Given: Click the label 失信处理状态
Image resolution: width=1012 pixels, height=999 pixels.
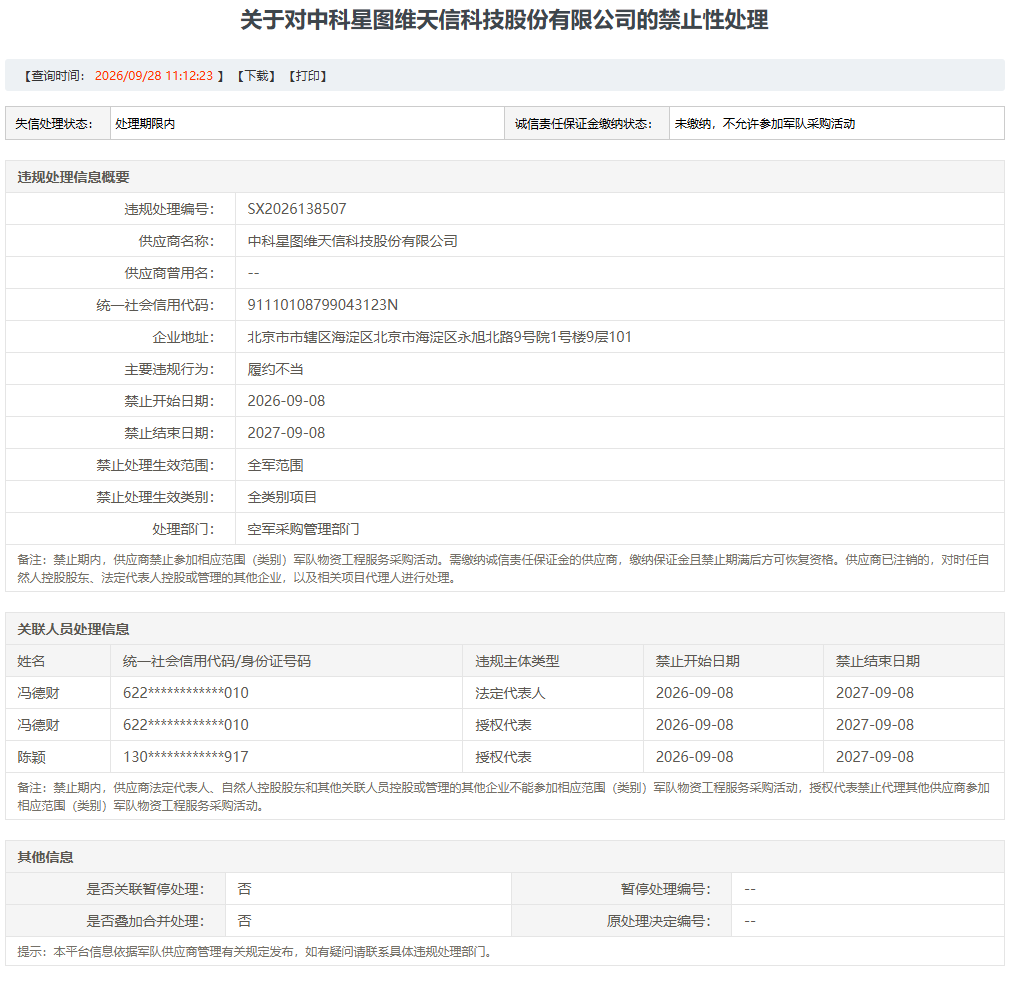Looking at the screenshot, I should pos(54,124).
